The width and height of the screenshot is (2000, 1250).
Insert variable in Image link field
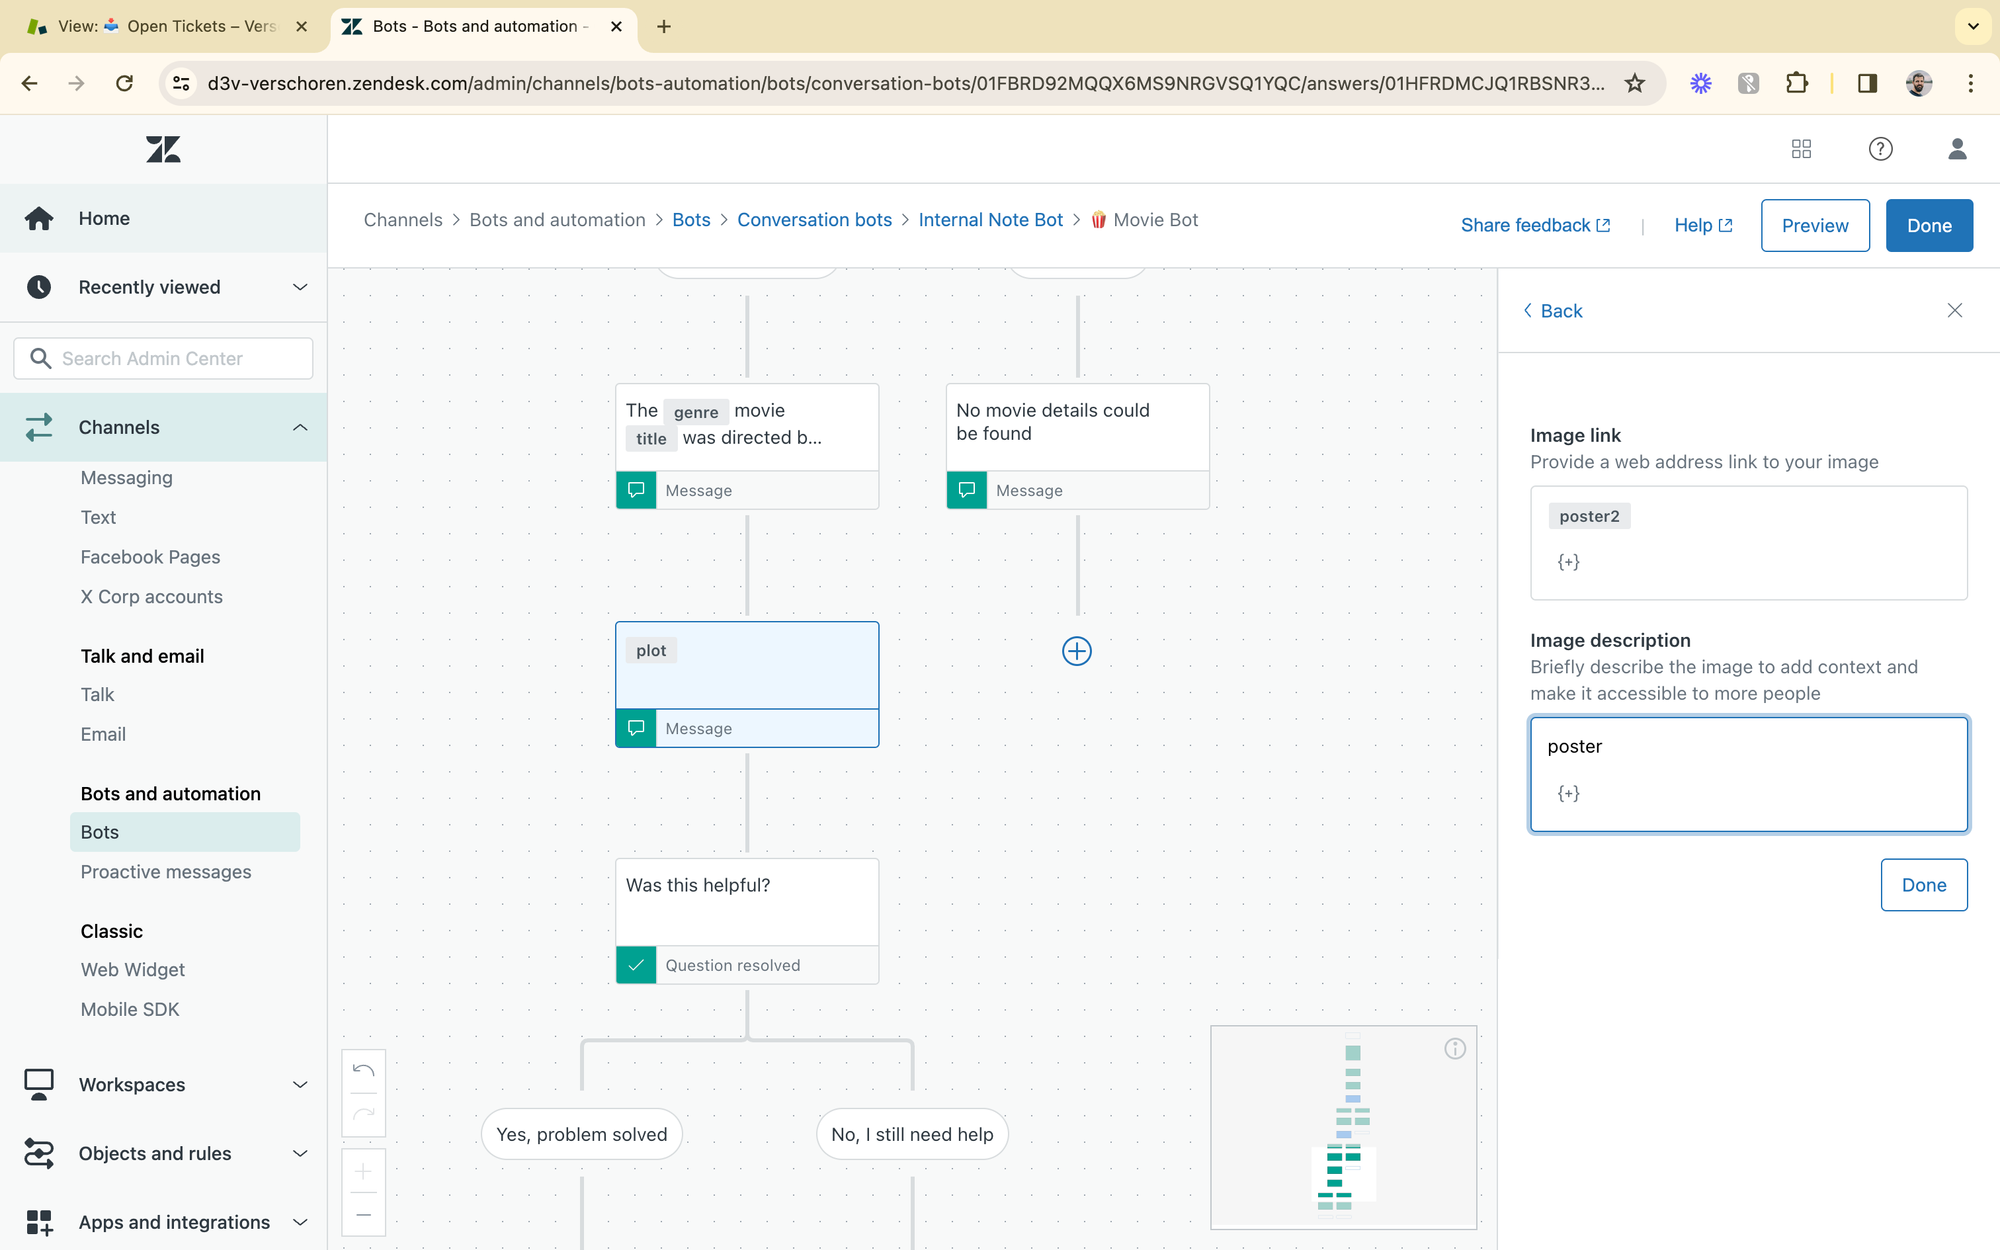1568,562
